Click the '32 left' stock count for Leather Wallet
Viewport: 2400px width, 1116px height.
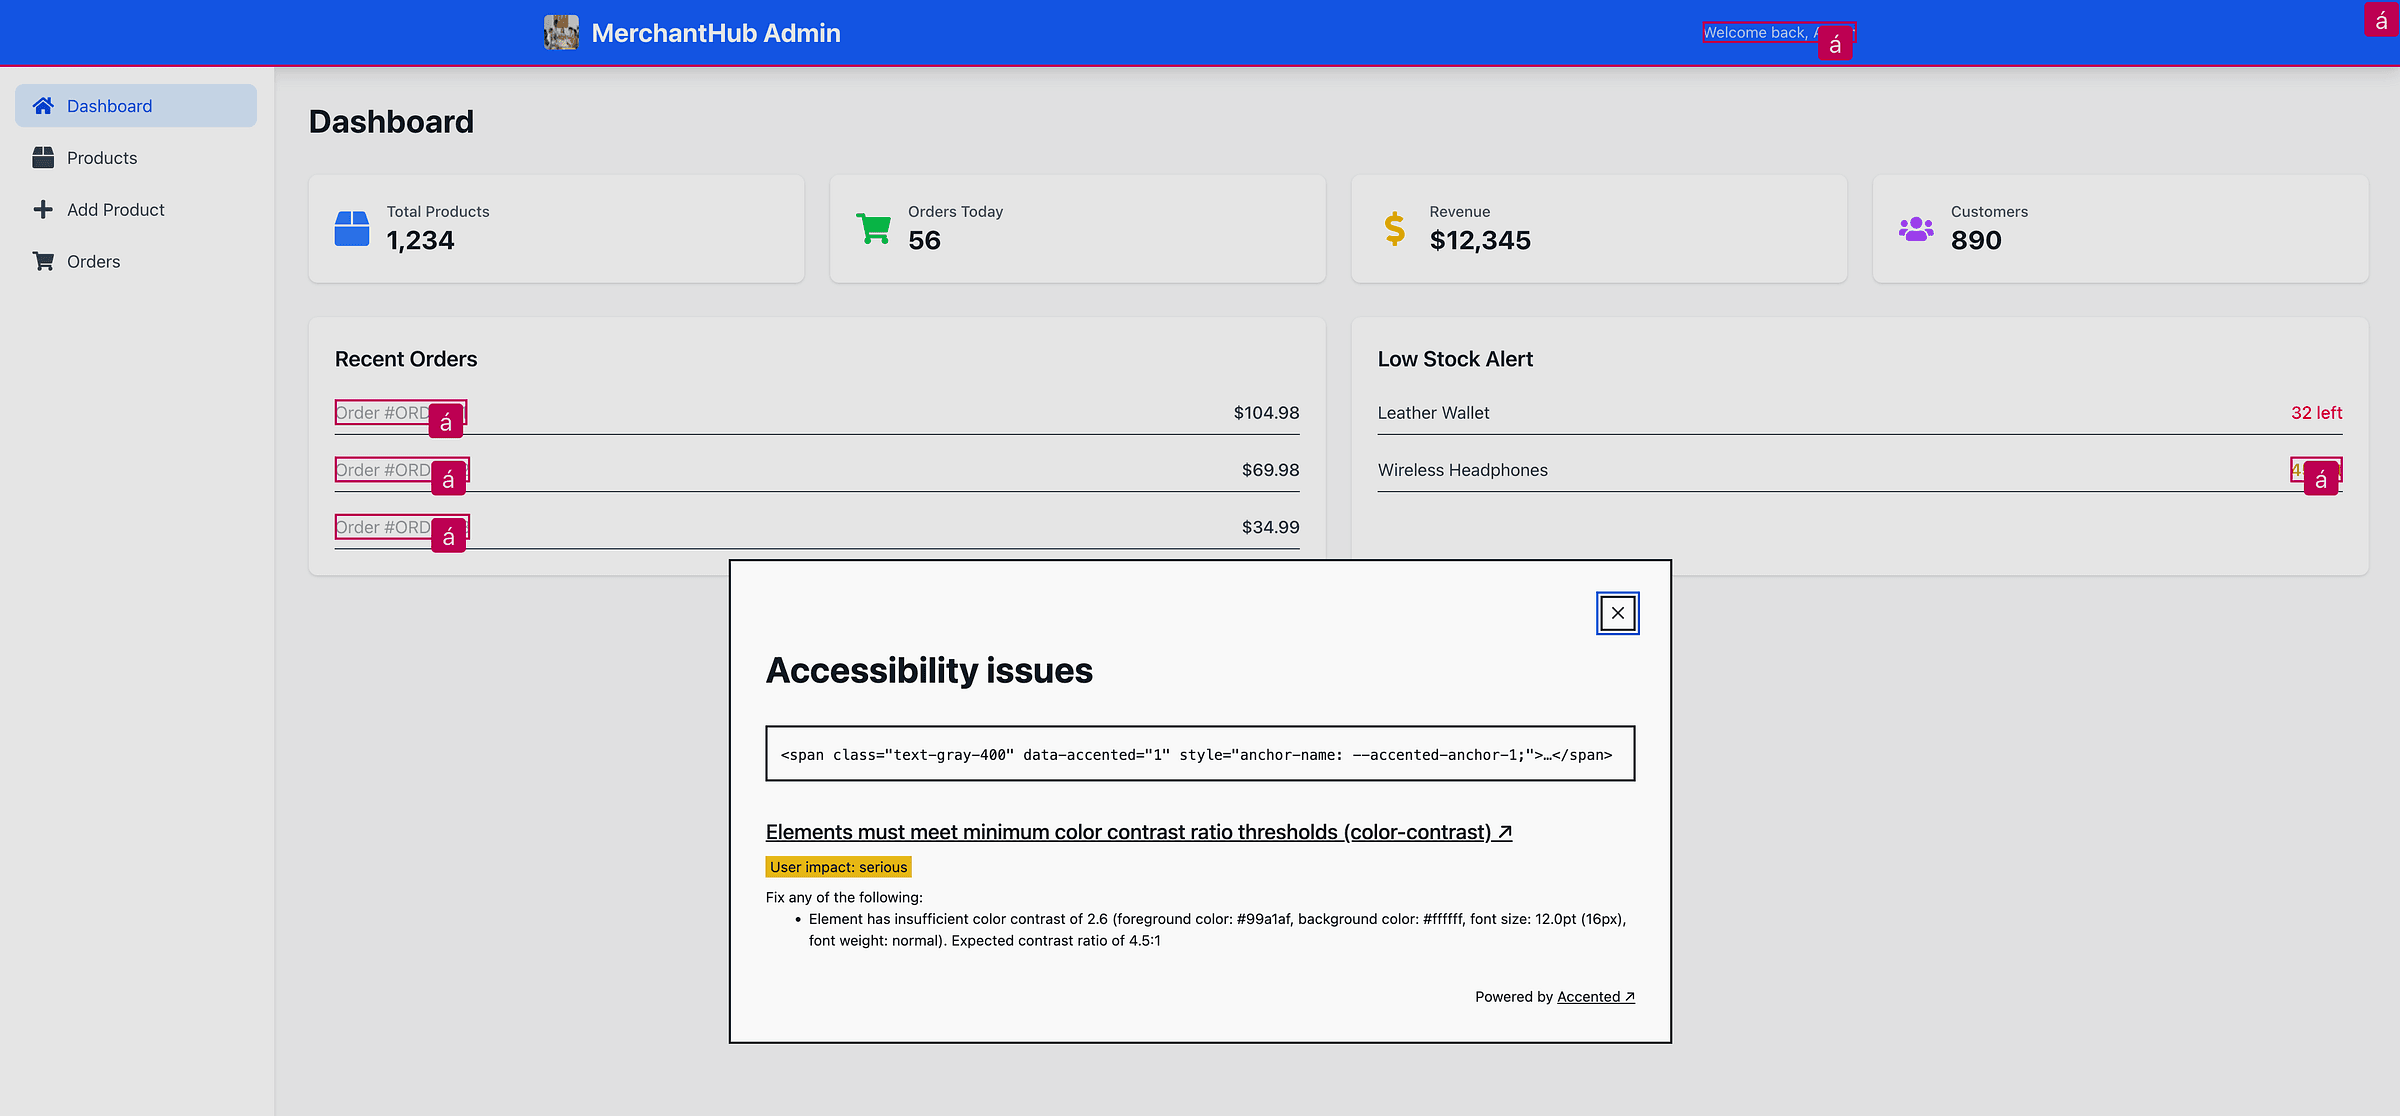2317,412
